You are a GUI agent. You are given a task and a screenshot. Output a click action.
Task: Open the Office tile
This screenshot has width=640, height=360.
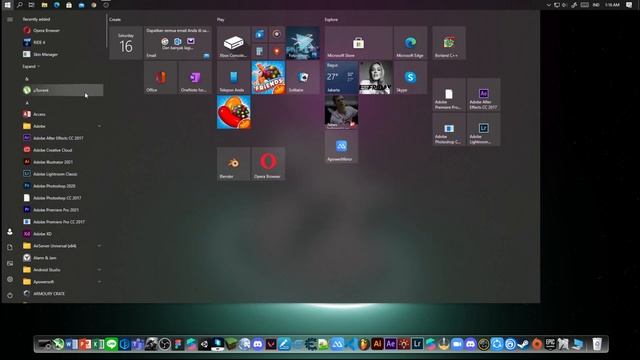[160, 78]
